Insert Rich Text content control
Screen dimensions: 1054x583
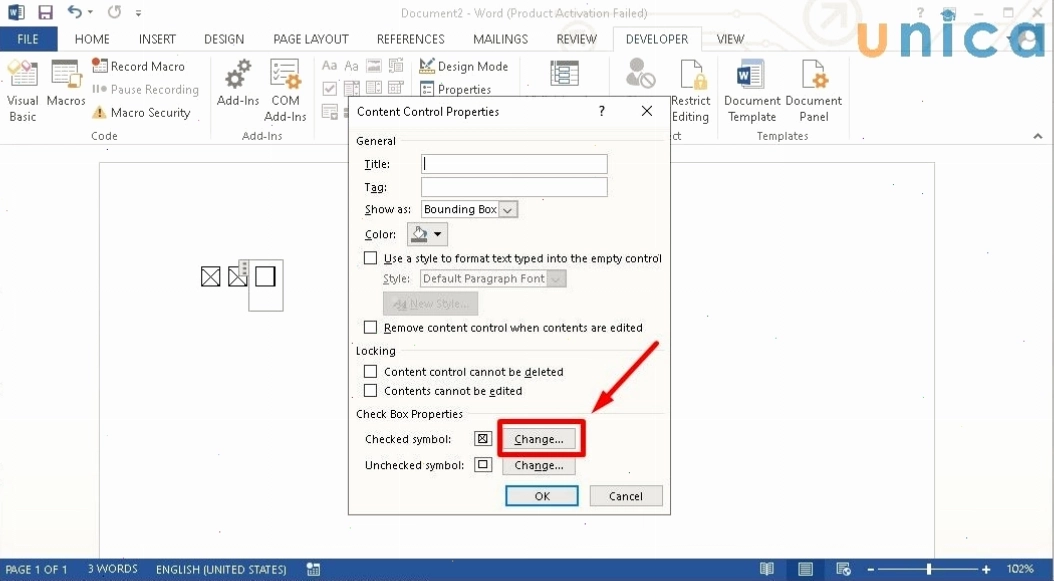(x=329, y=66)
